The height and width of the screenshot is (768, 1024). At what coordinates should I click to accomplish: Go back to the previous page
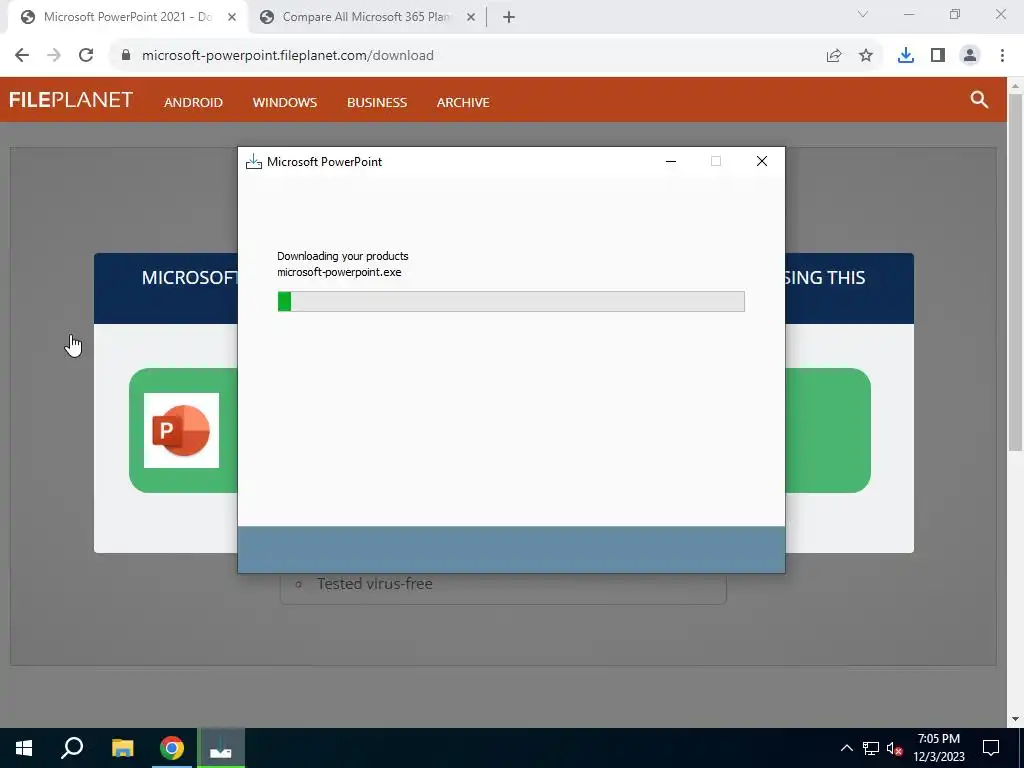[22, 56]
